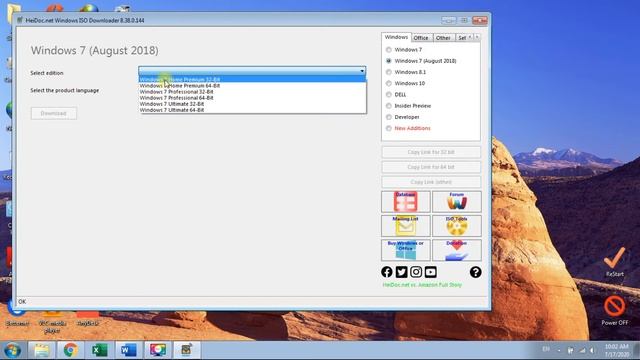Click Copy Link for 32 bit
The width and height of the screenshot is (640, 360).
coord(431,152)
